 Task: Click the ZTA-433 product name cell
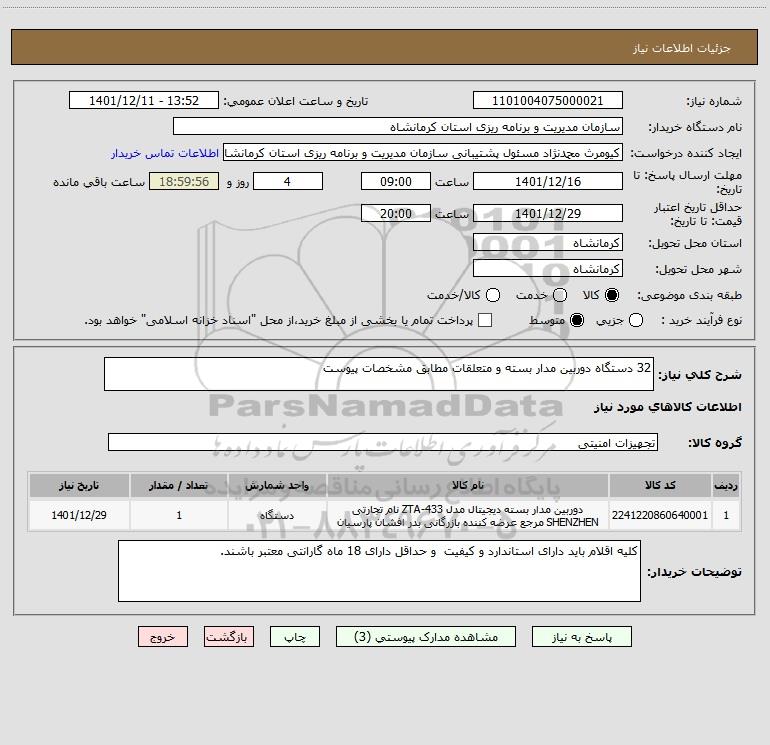(x=468, y=515)
